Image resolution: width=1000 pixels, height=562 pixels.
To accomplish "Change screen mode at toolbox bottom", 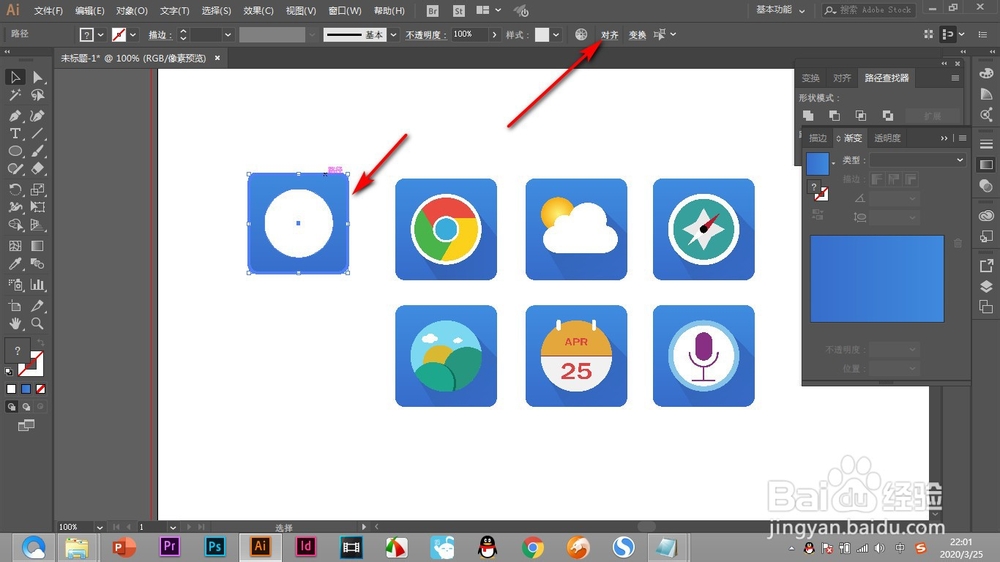I will click(x=26, y=425).
